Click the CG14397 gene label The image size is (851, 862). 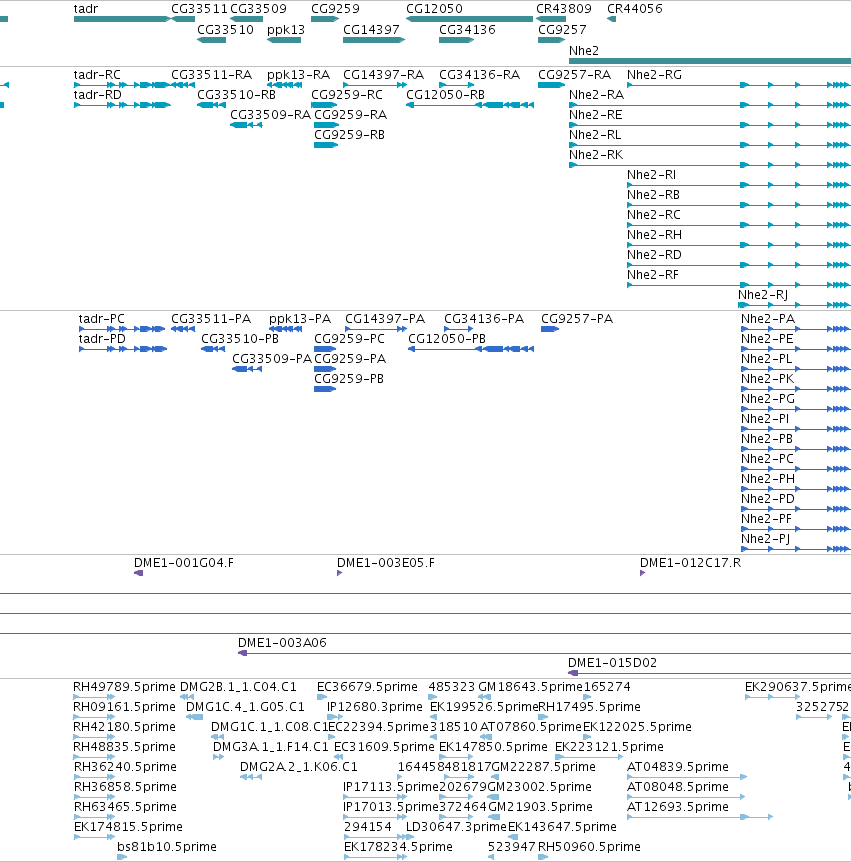tap(371, 30)
